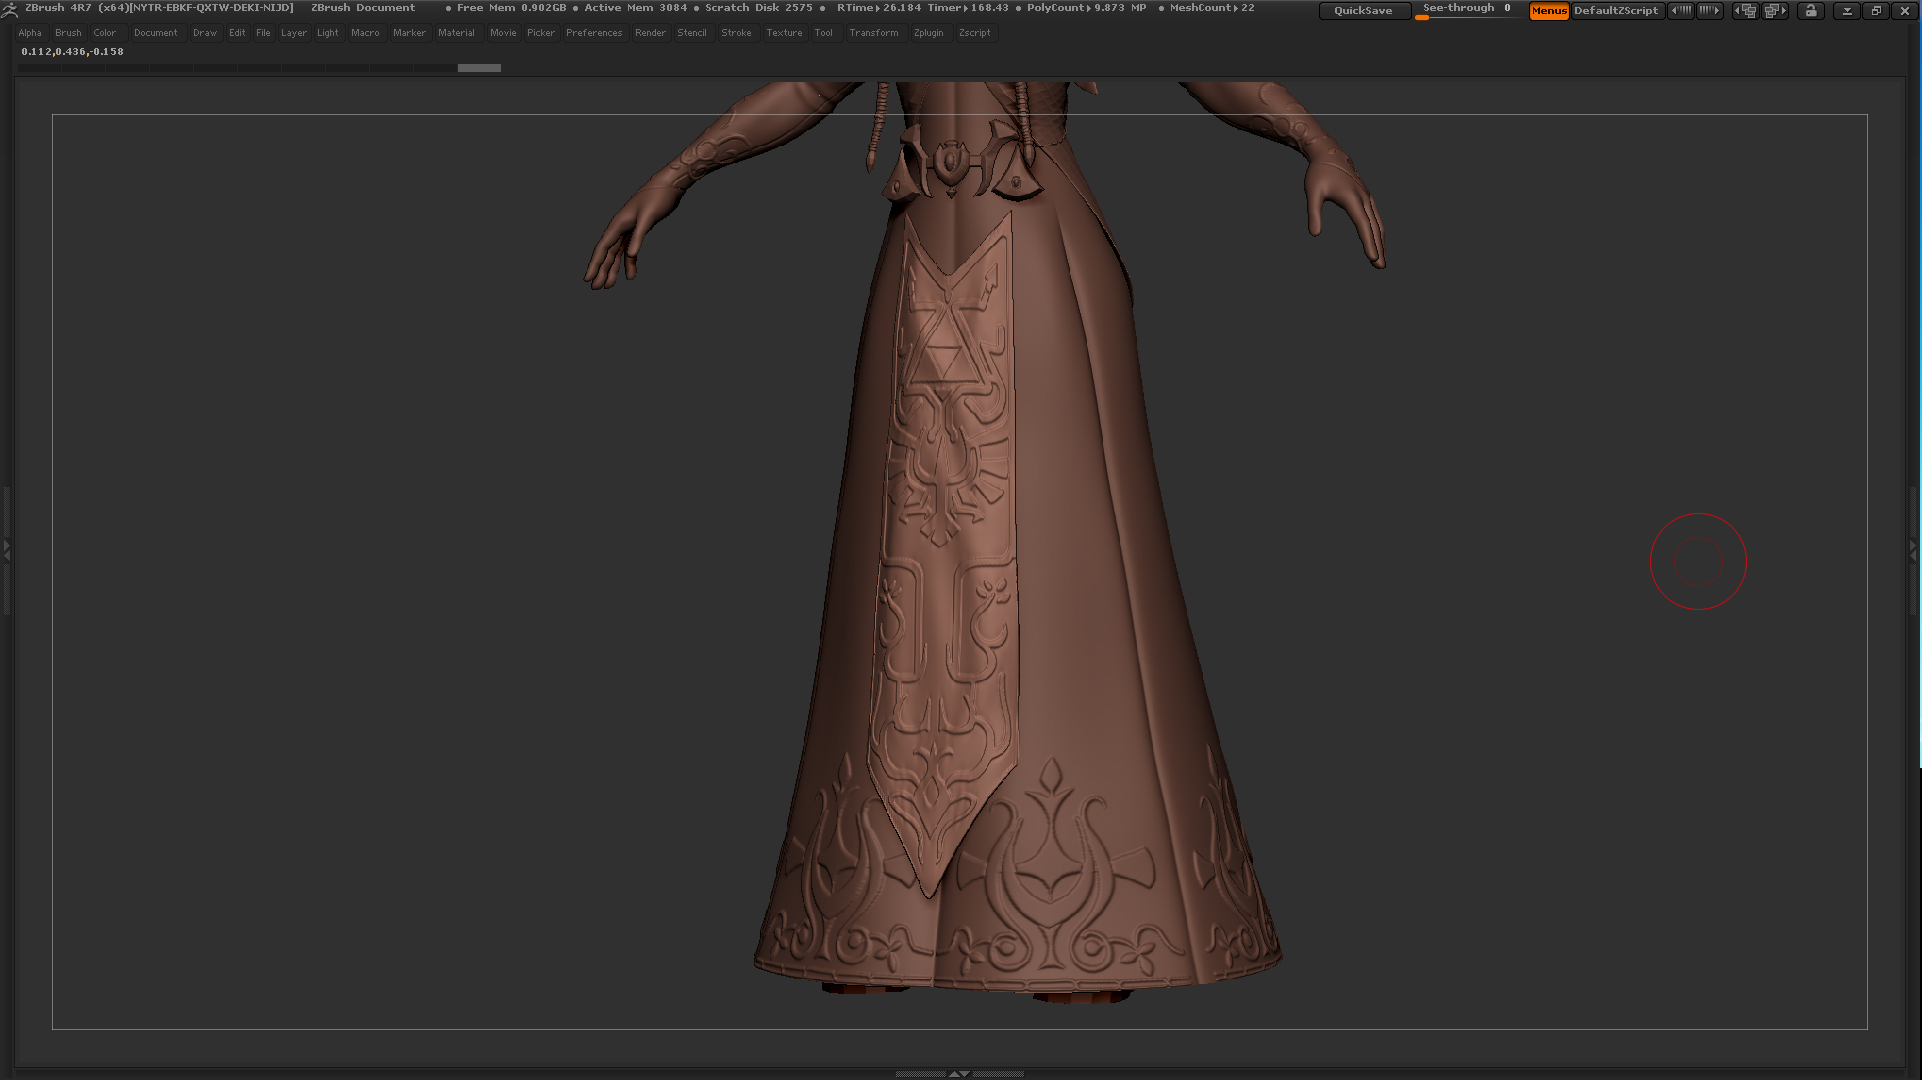The width and height of the screenshot is (1922, 1080).
Task: Adjust the See-through slider
Action: (x=1467, y=11)
